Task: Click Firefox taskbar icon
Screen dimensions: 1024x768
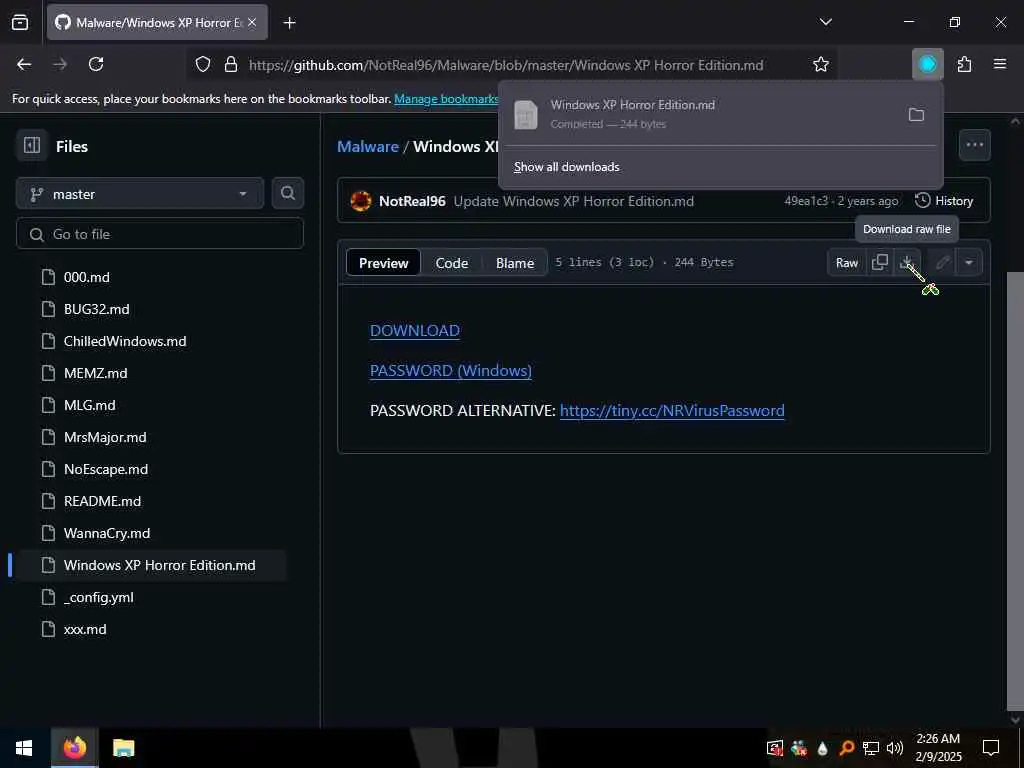Action: 74,748
